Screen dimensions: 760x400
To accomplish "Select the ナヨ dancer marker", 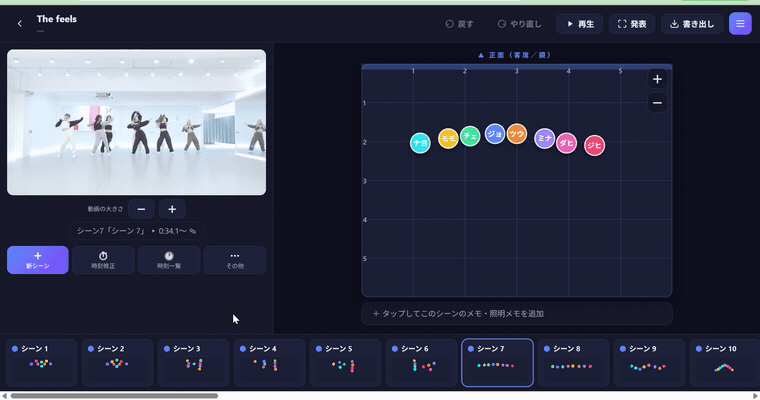I will pos(420,143).
